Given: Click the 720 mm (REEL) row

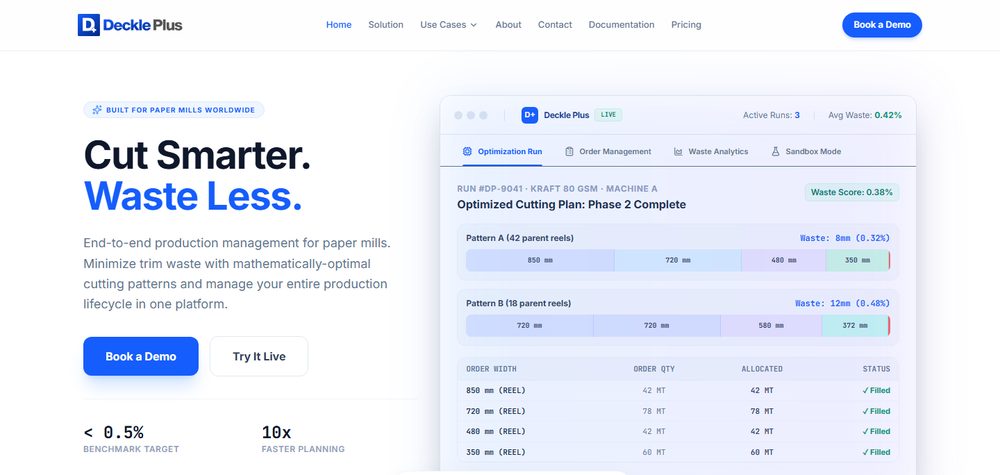Looking at the screenshot, I should point(678,411).
